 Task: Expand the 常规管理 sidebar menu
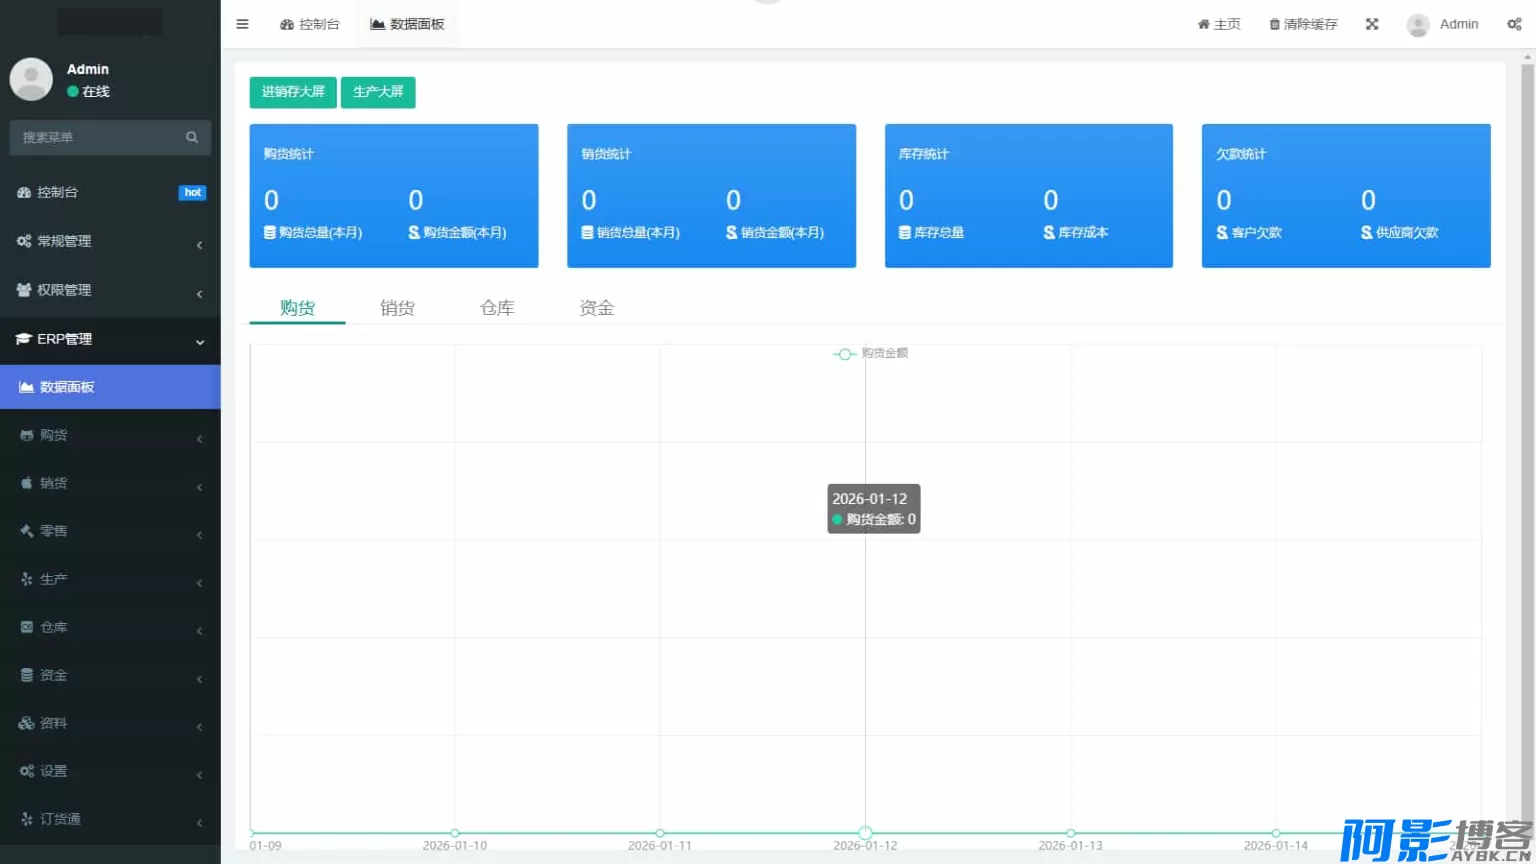click(110, 241)
